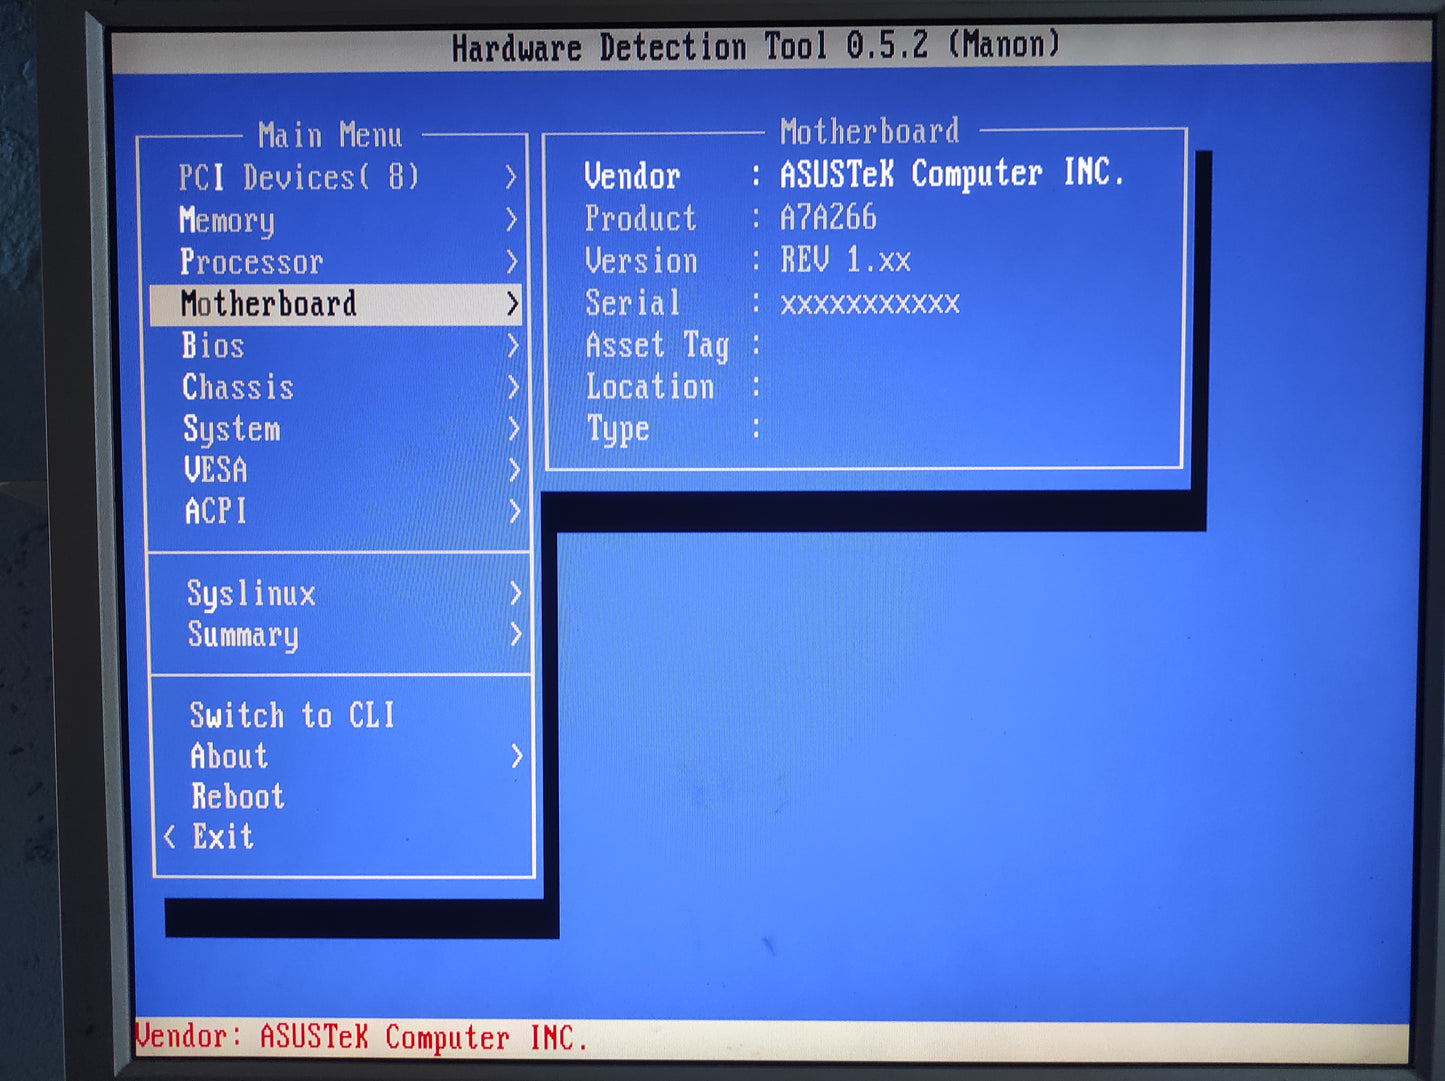The width and height of the screenshot is (1445, 1081).
Task: Open the PCI Devices menu entry
Action: pyautogui.click(x=298, y=178)
